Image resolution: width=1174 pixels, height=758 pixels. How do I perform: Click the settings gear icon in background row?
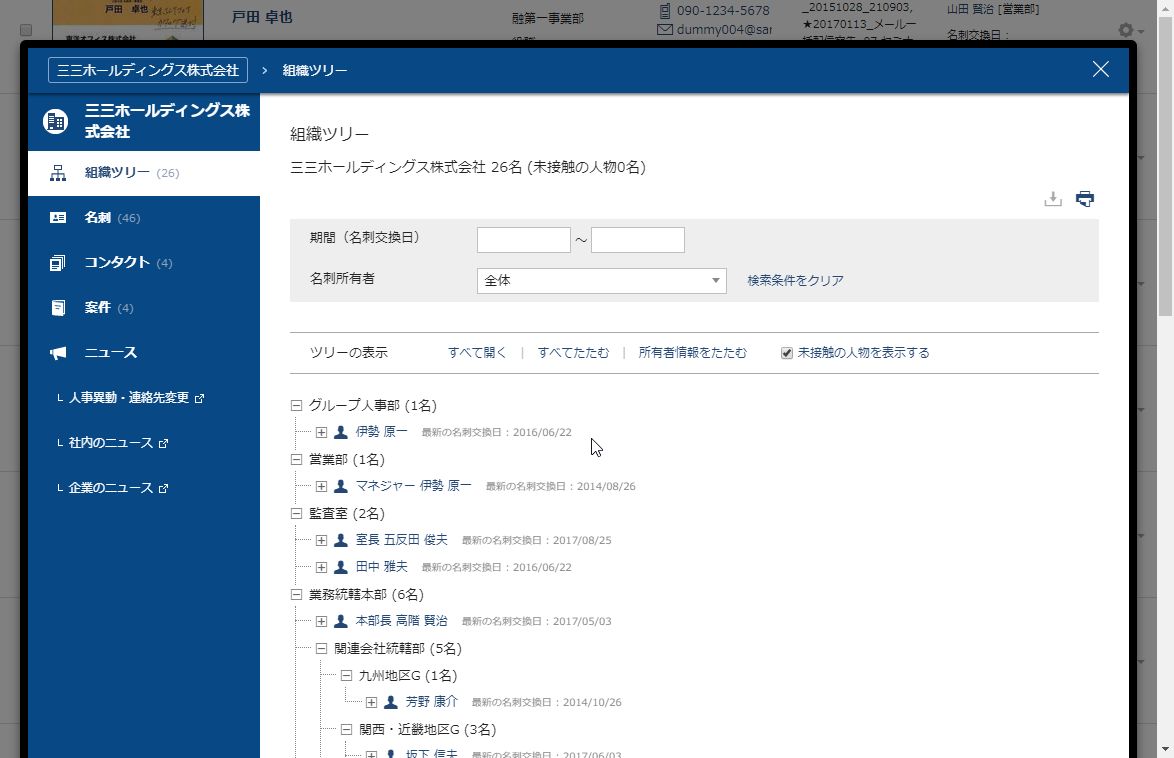point(1126,31)
